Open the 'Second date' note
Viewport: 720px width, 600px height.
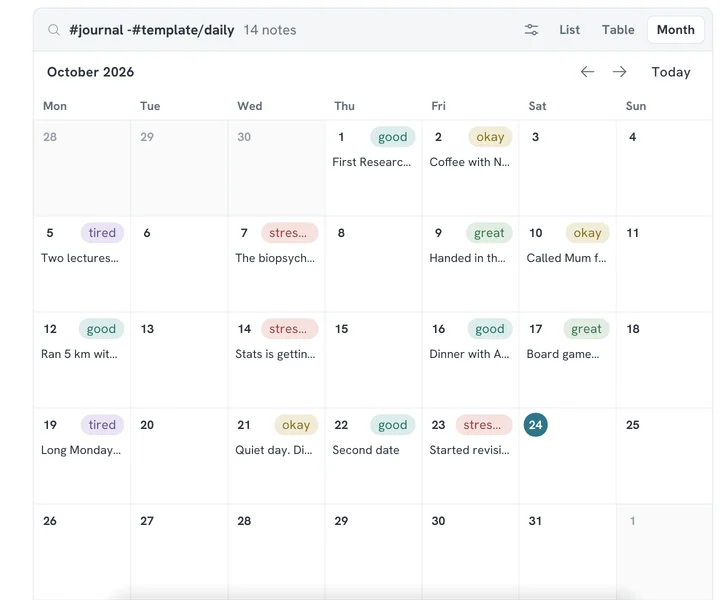(366, 450)
